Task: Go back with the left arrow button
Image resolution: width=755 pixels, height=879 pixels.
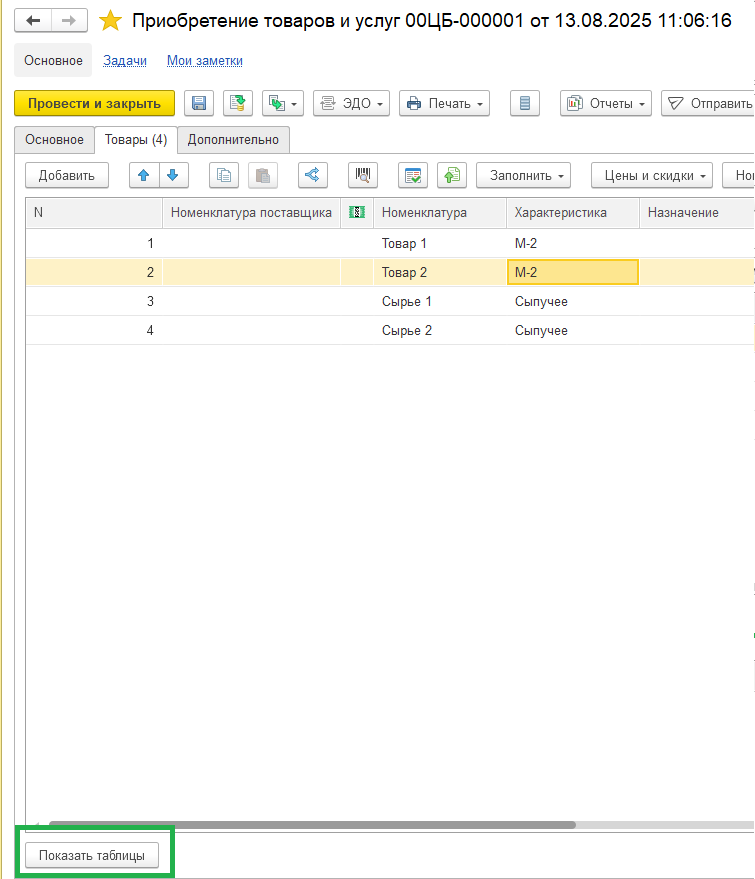Action: (33, 21)
